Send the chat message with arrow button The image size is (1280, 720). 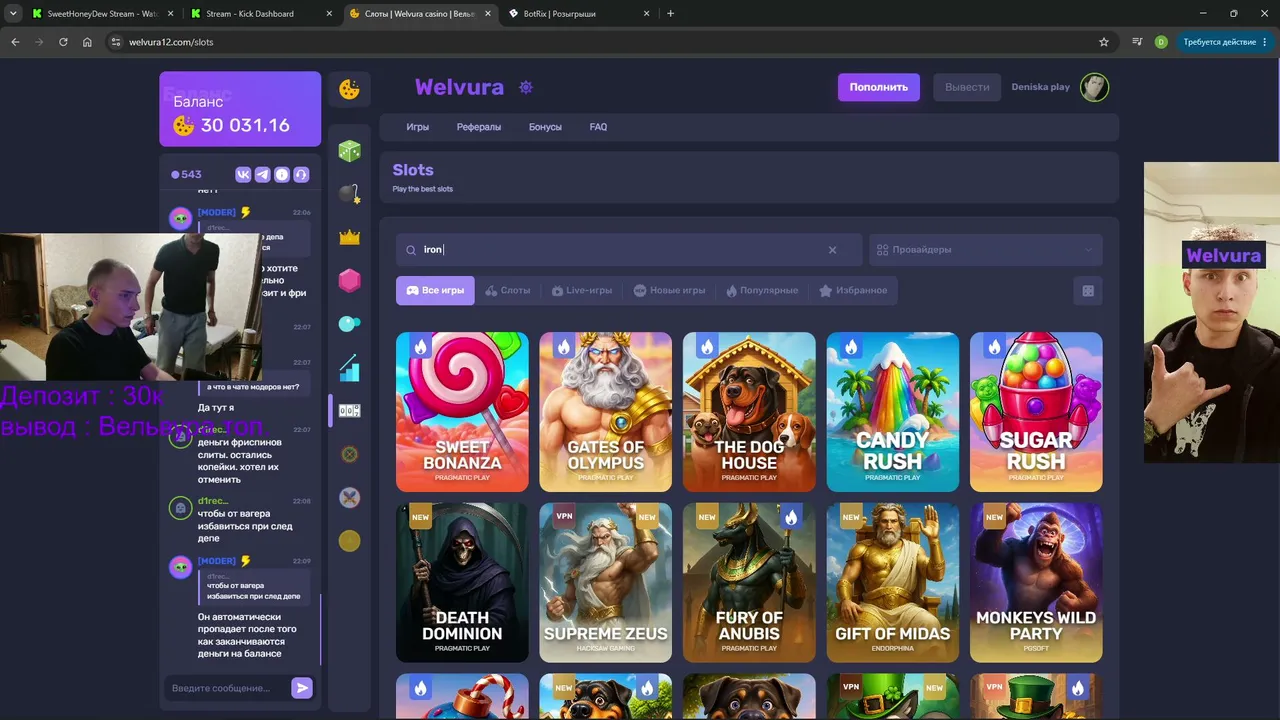click(302, 688)
